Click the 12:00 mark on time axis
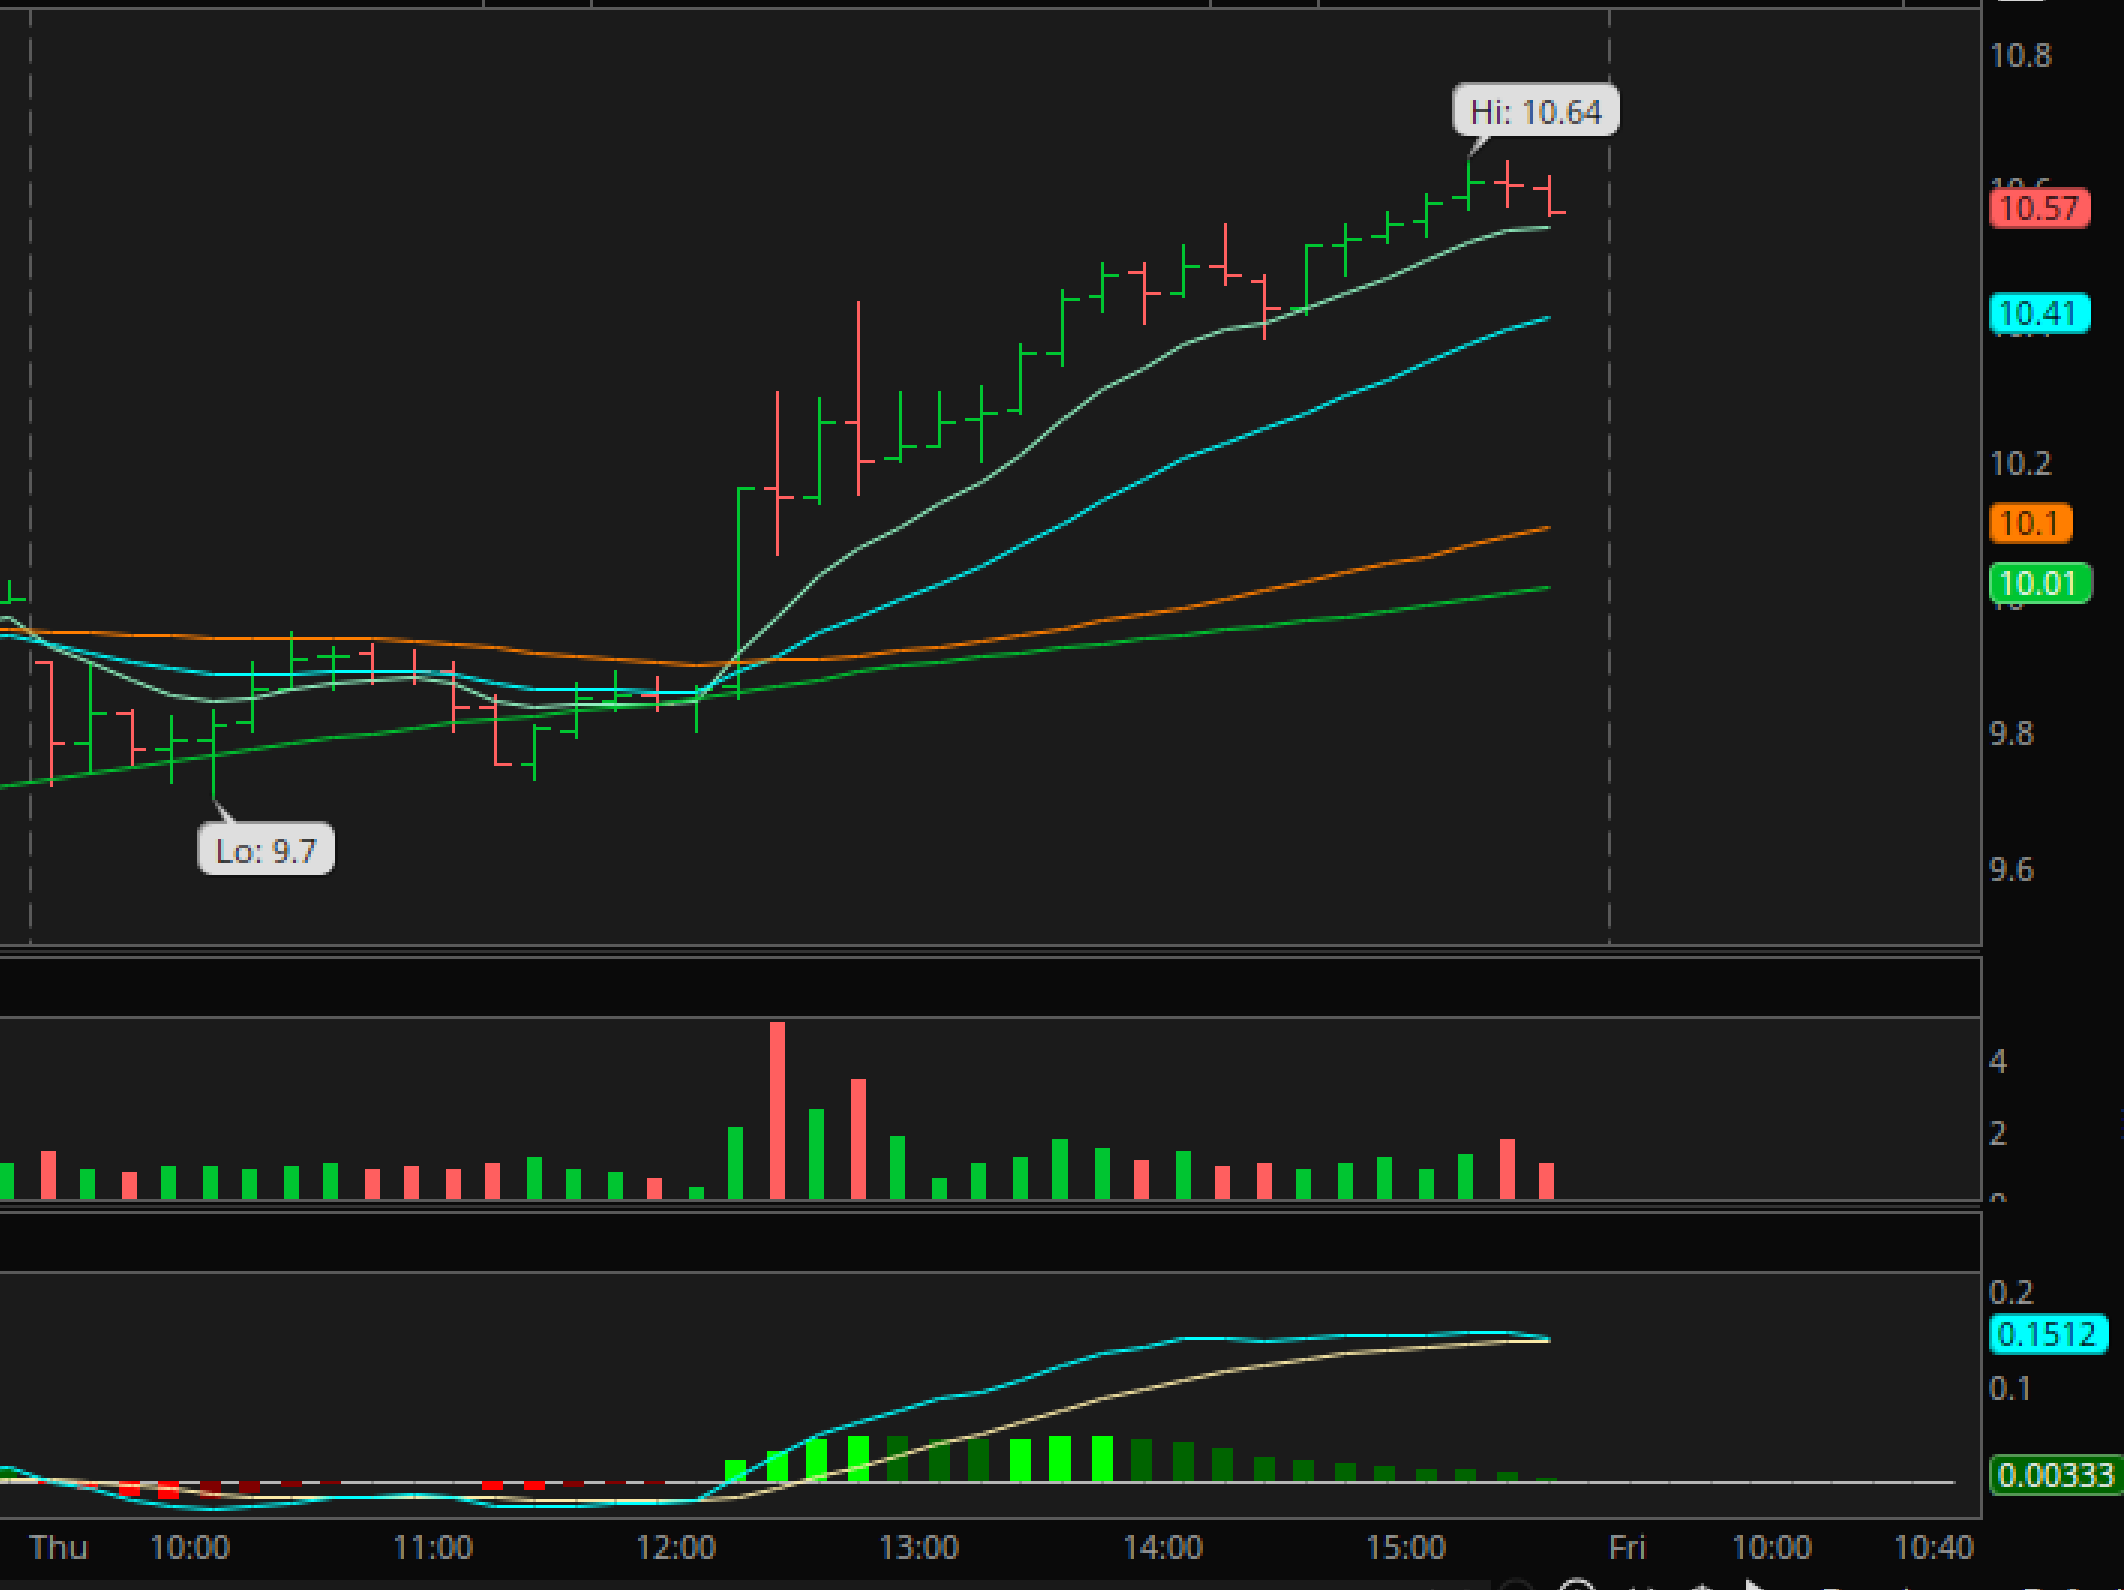 point(676,1547)
